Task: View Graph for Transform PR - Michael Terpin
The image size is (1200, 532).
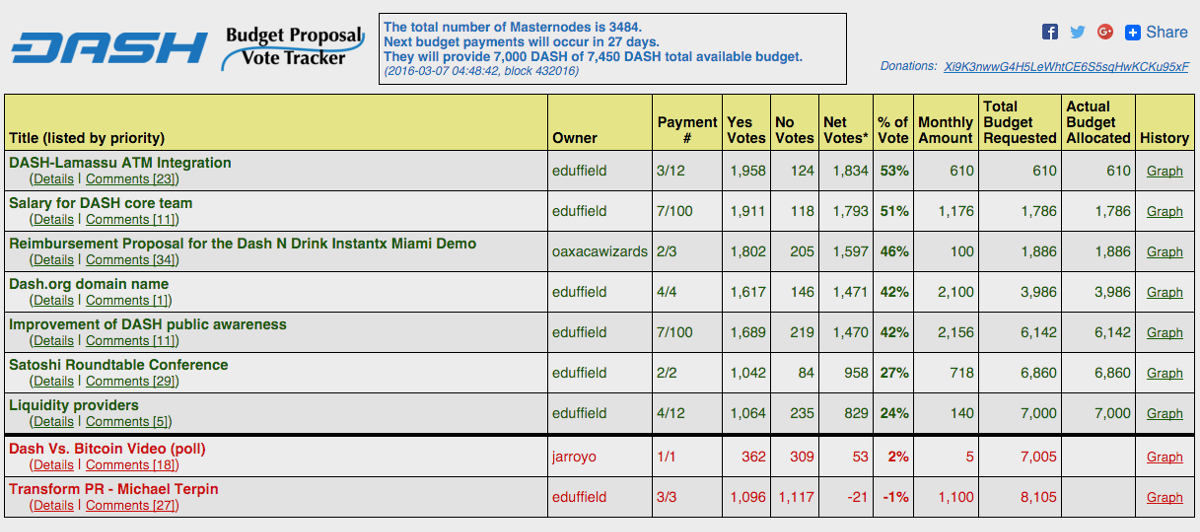Action: click(x=1164, y=497)
